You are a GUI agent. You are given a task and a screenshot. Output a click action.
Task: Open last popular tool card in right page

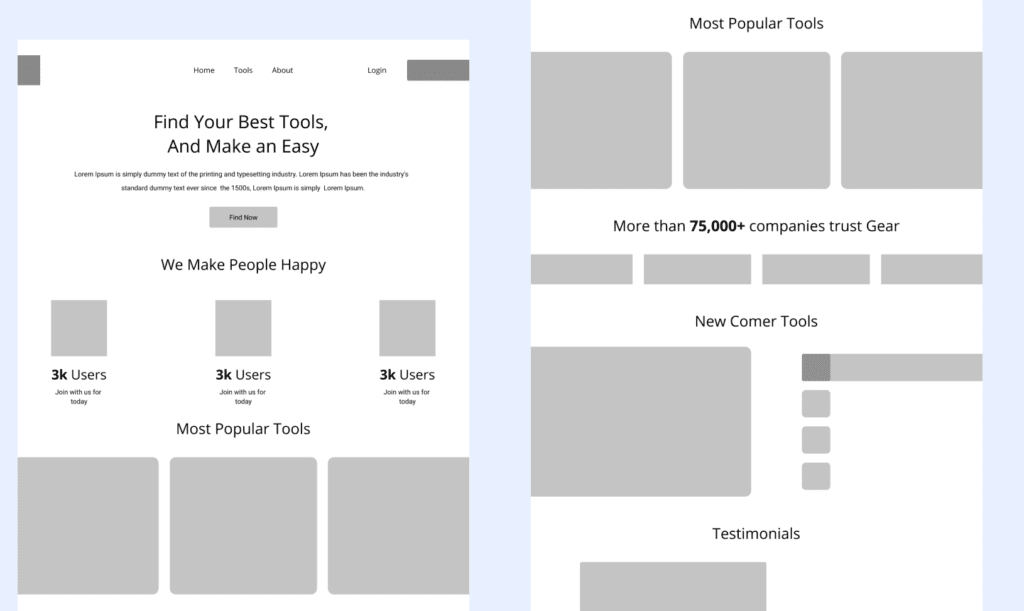pos(912,120)
